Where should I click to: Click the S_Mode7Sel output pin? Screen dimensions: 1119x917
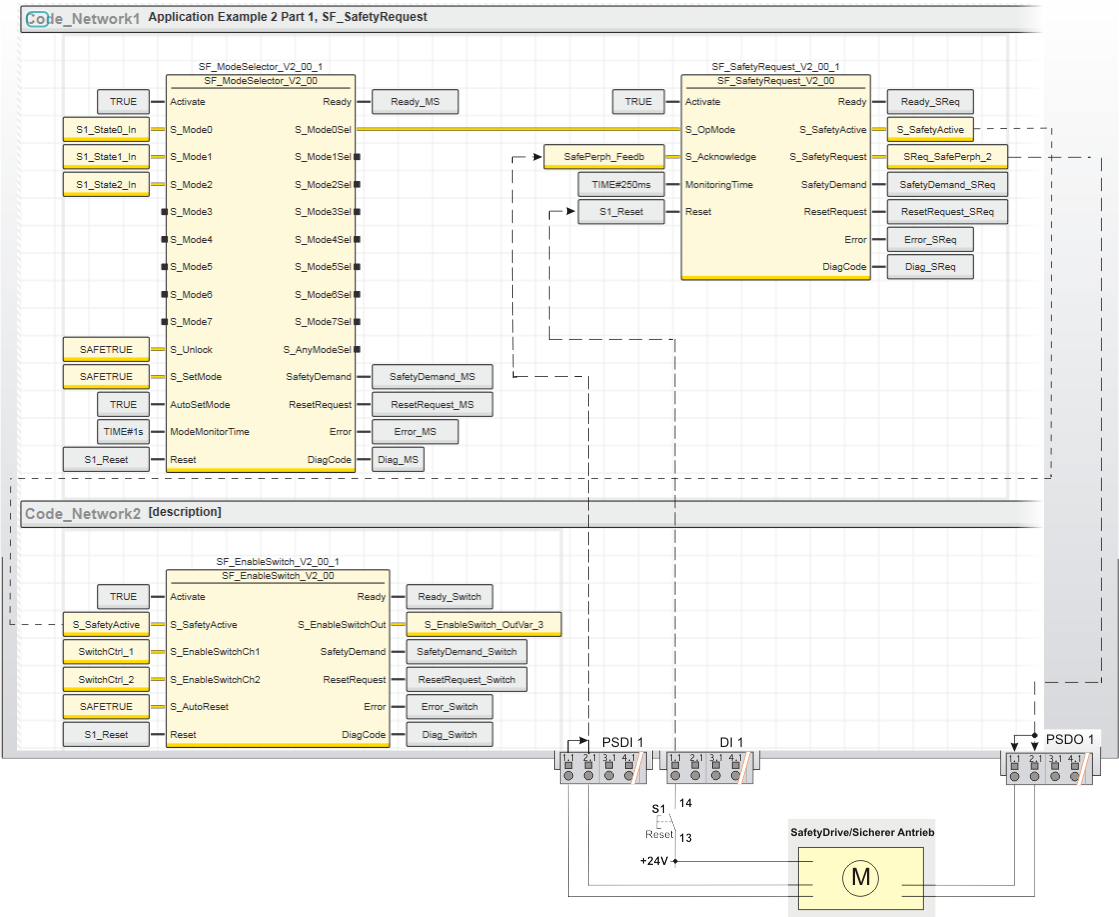pyautogui.click(x=357, y=322)
